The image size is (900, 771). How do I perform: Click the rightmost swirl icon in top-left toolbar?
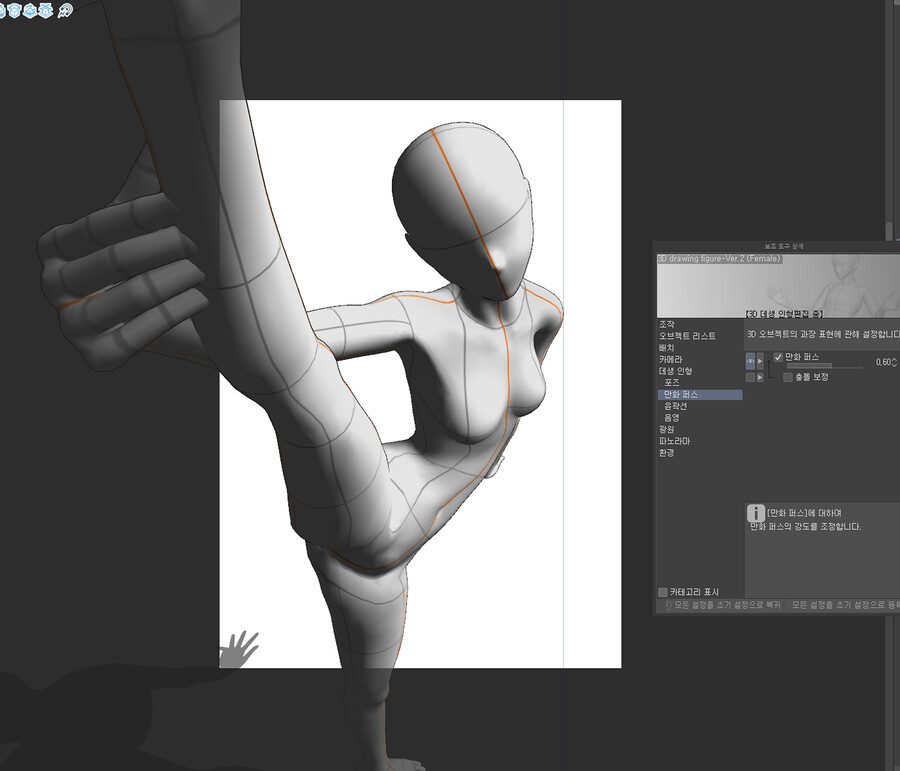coord(66,9)
